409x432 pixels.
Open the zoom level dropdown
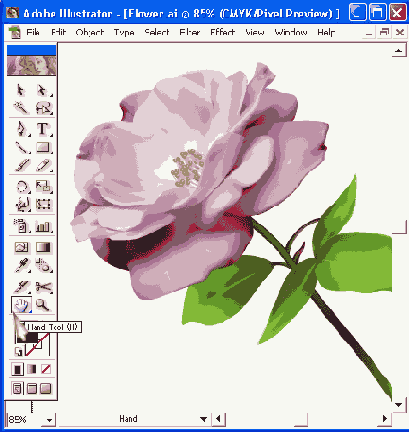(x=49, y=420)
